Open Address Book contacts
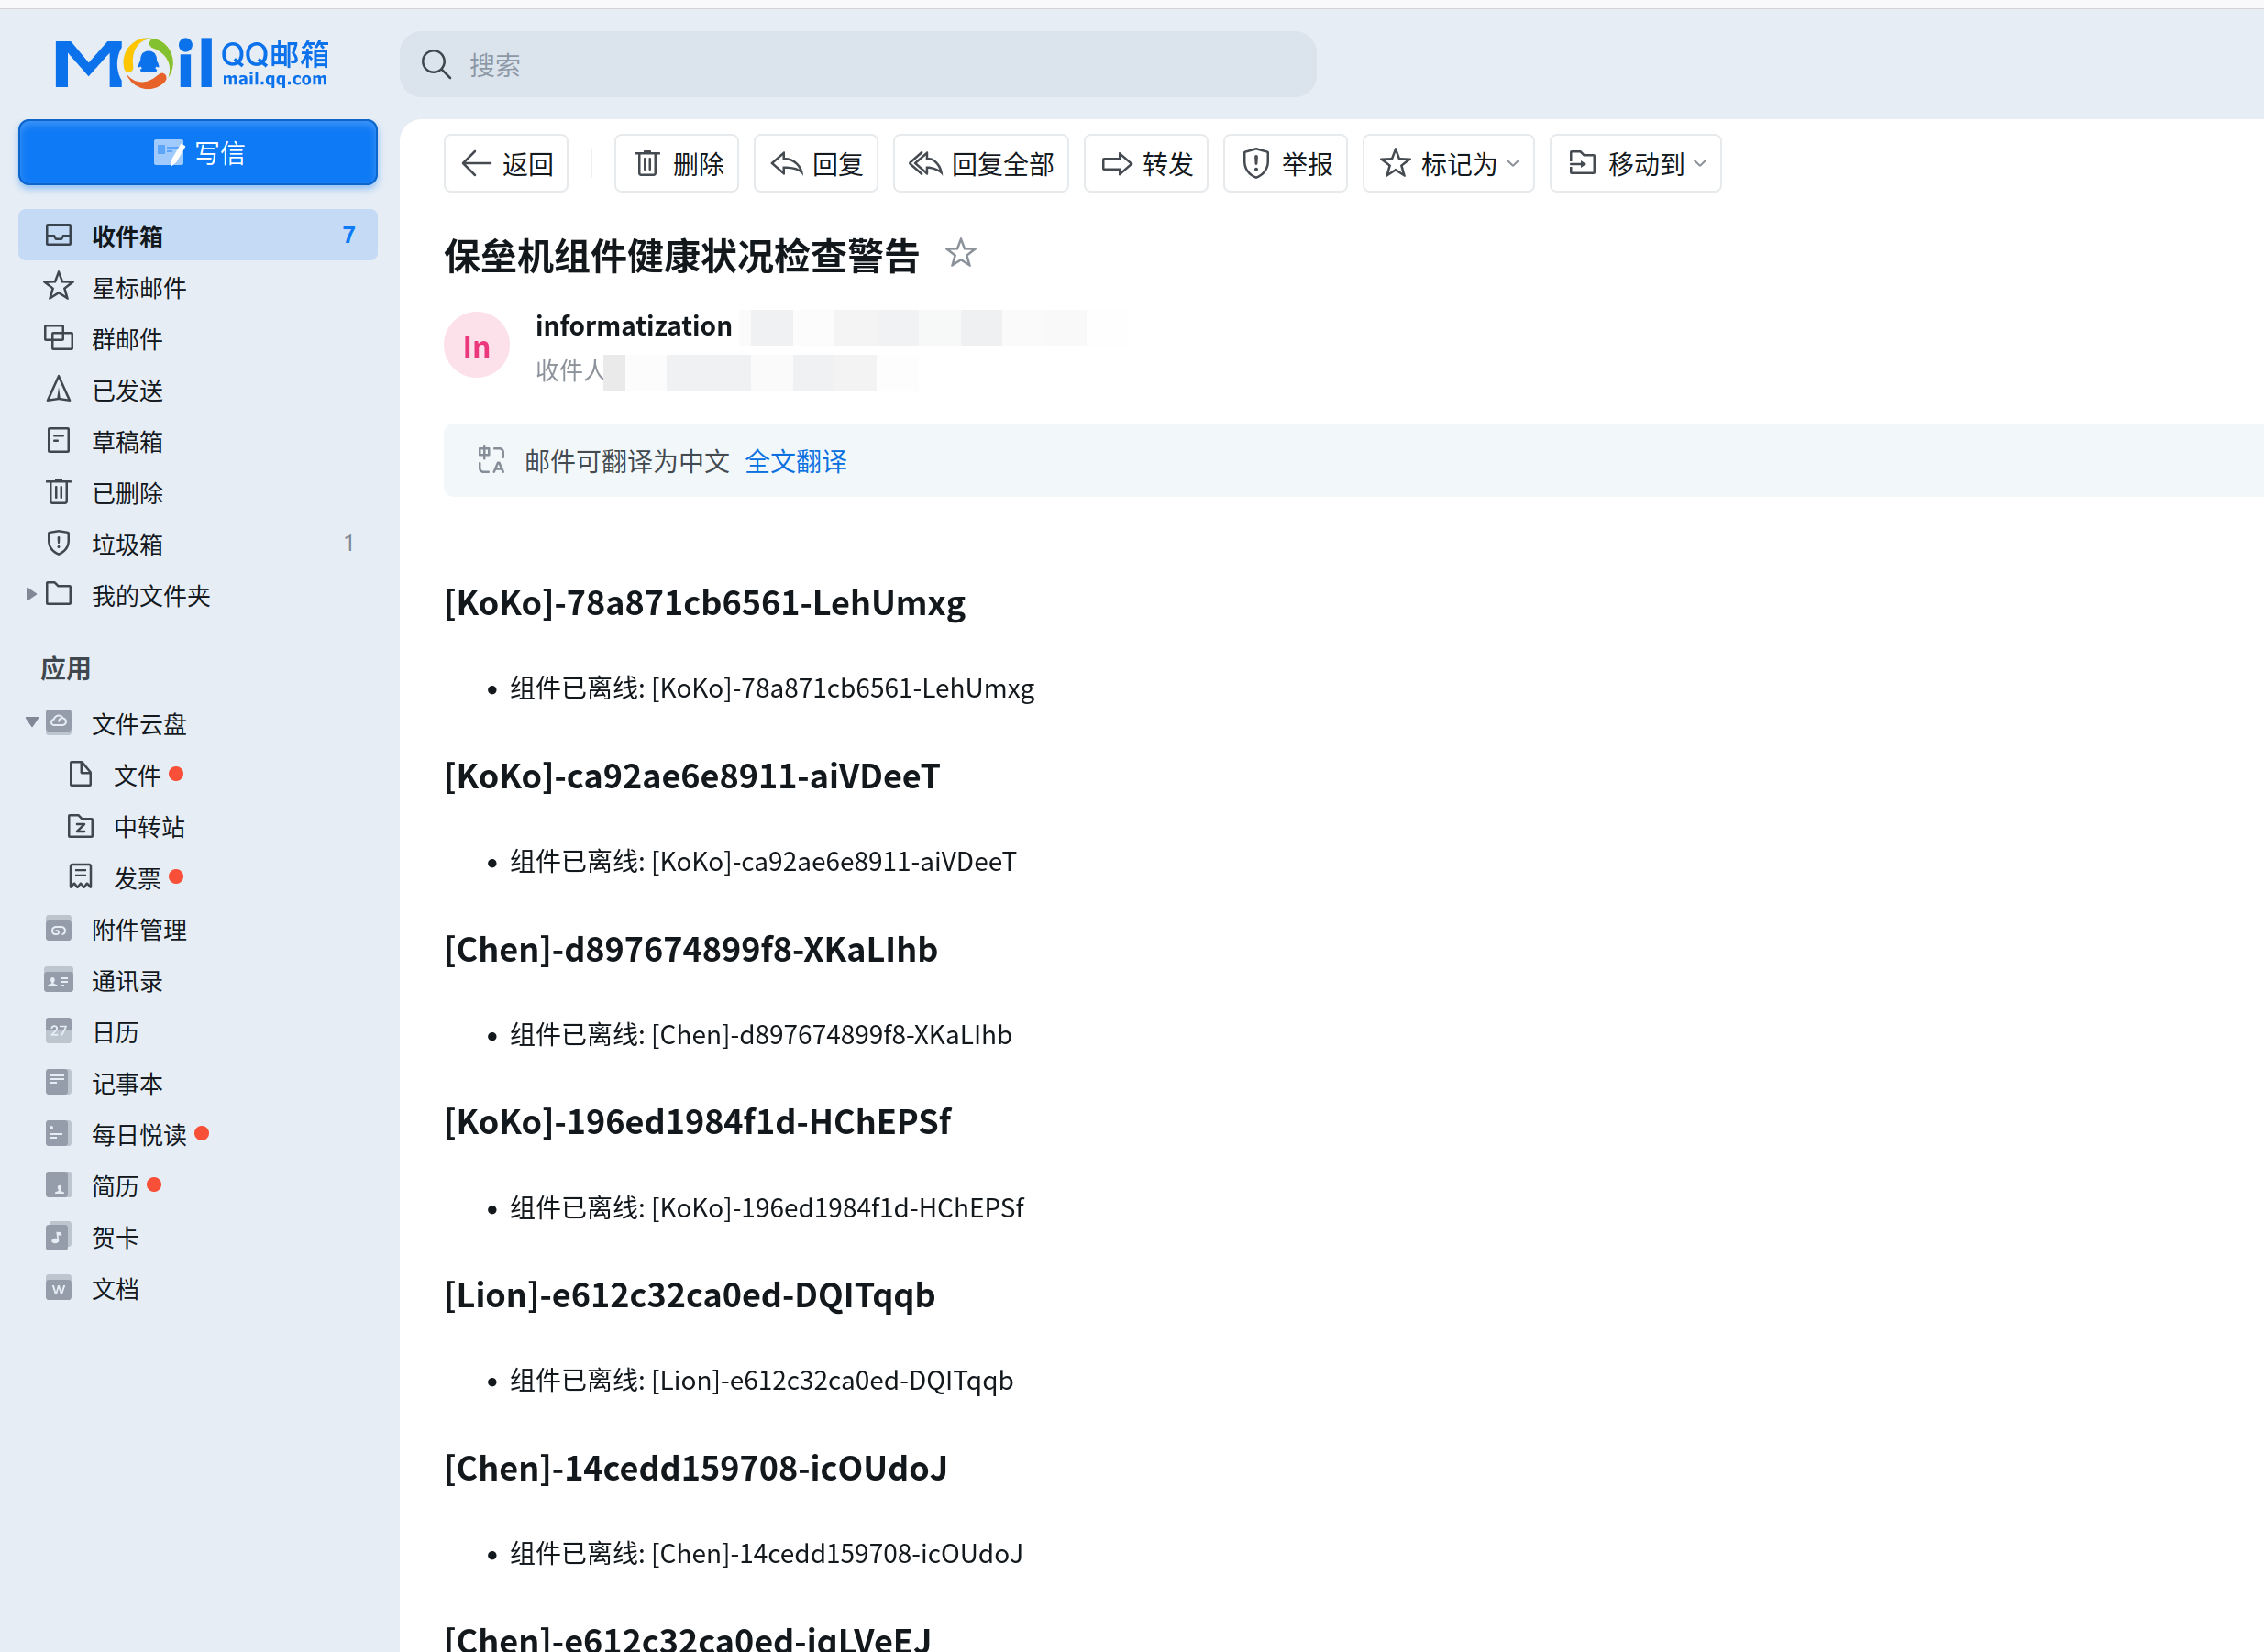Viewport: 2264px width, 1652px height. (x=127, y=981)
